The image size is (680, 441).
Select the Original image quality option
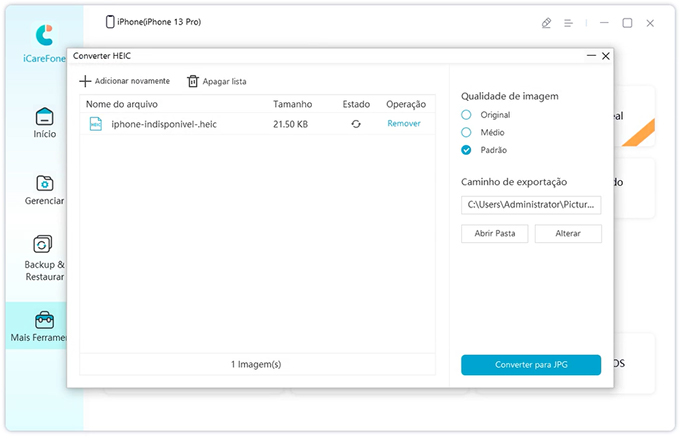[x=466, y=115]
